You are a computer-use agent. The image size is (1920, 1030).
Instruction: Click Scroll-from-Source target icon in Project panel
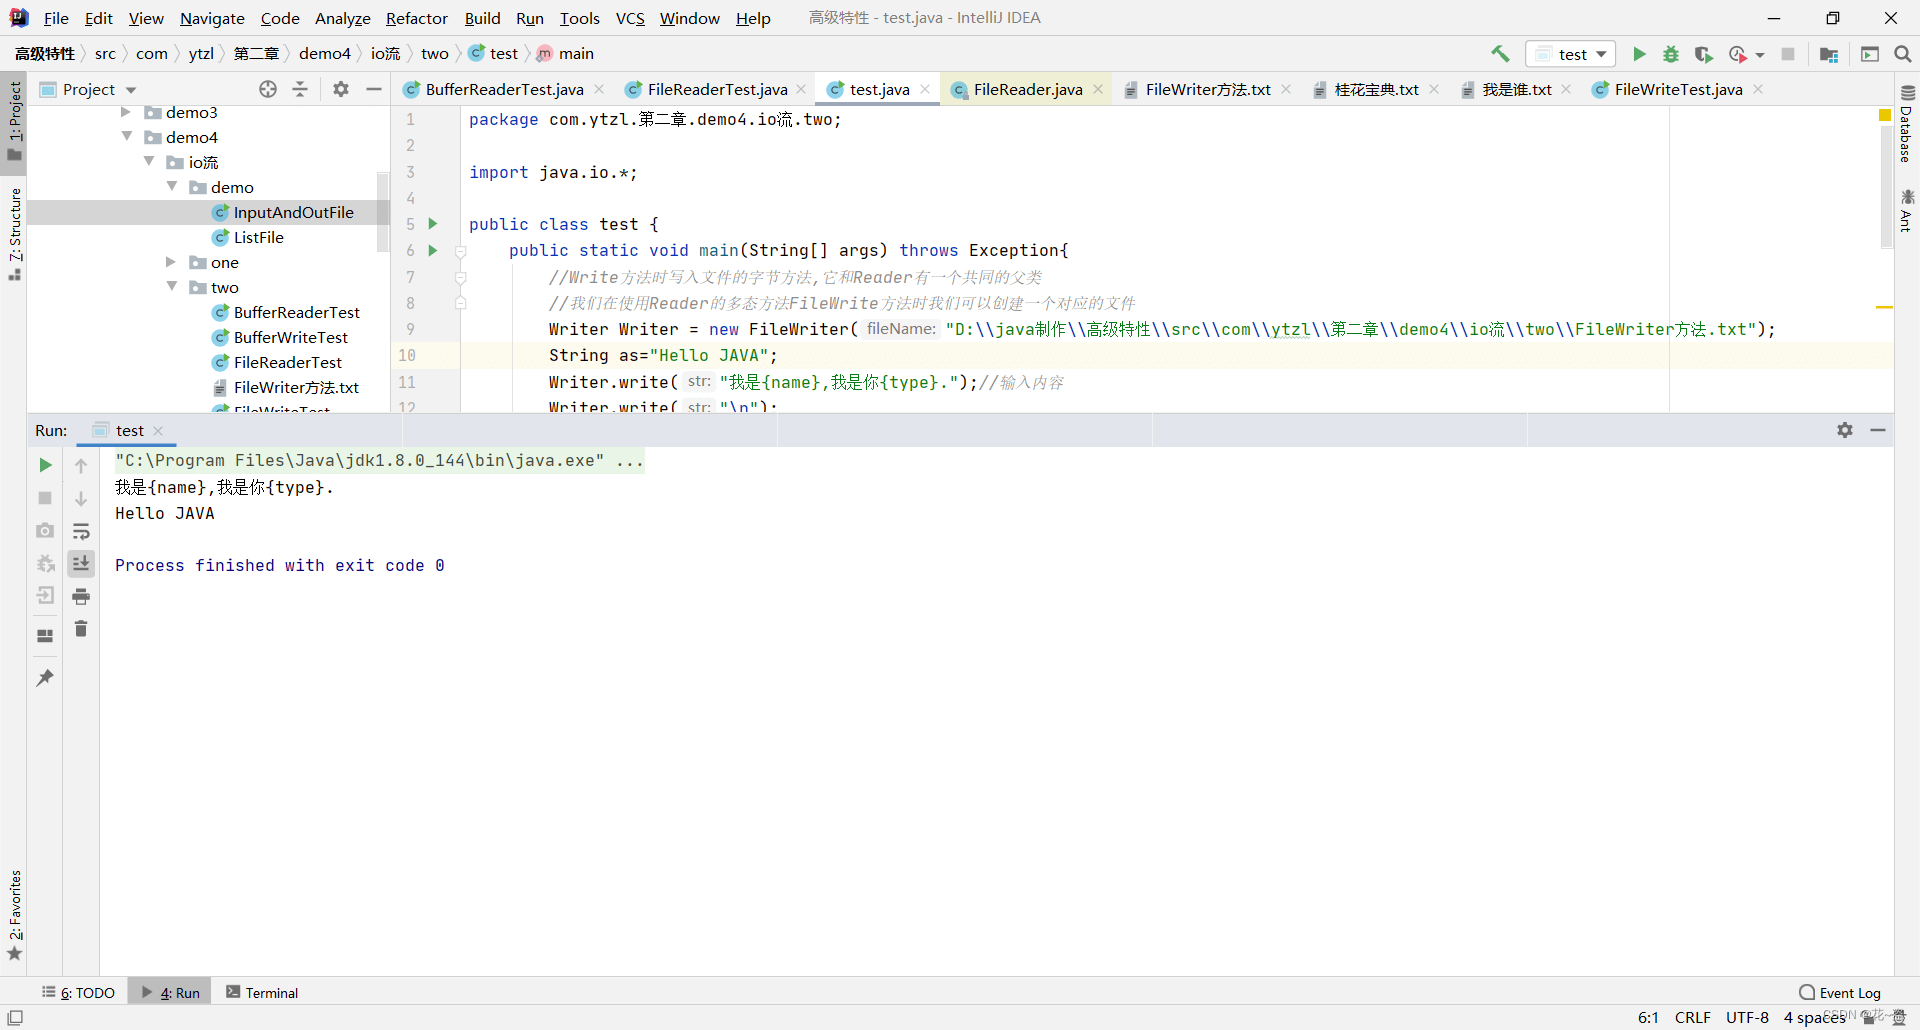point(268,89)
